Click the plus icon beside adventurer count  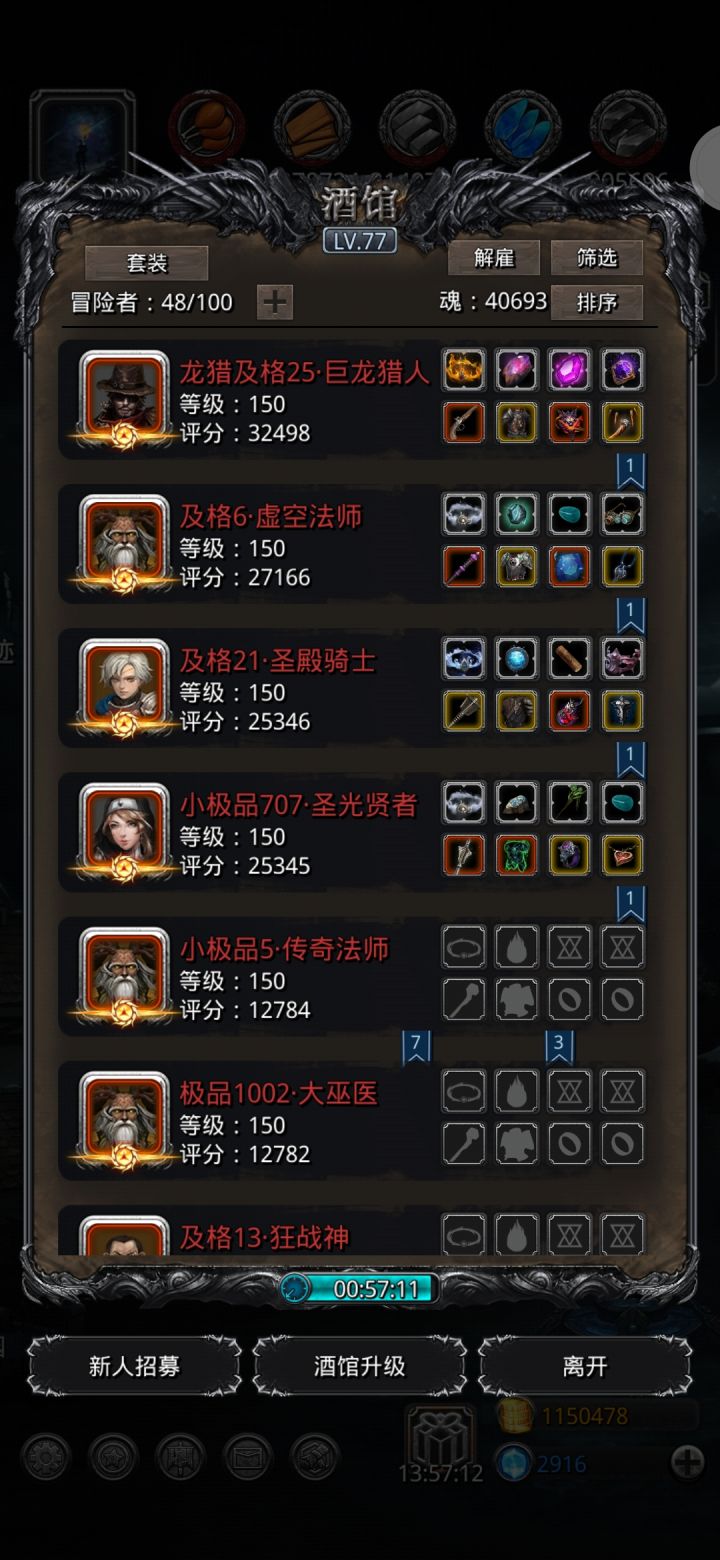coord(275,302)
